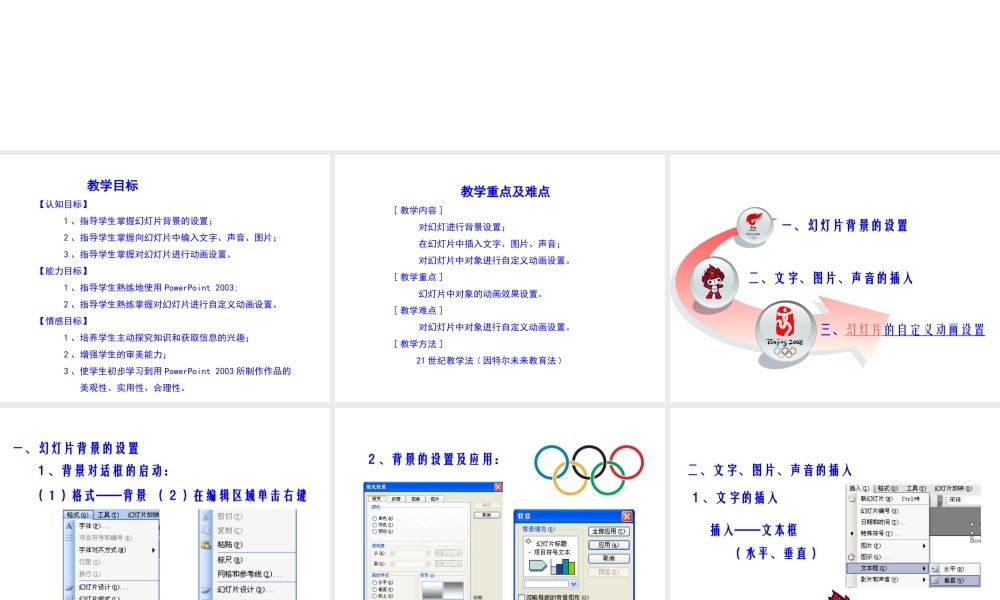Viewport: 1000px width, 600px height.
Task: Click the Olympic torch icon on the outline slide
Action: pos(754,227)
